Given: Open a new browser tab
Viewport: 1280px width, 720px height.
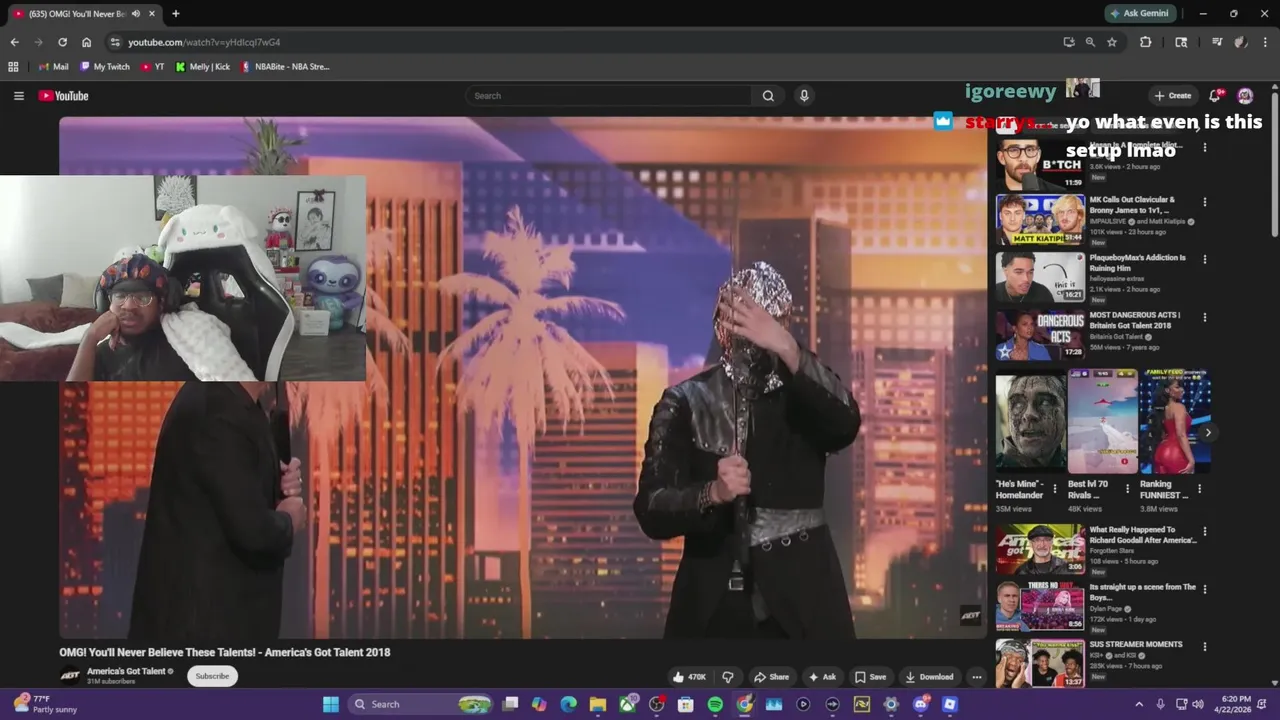Looking at the screenshot, I should tap(176, 14).
